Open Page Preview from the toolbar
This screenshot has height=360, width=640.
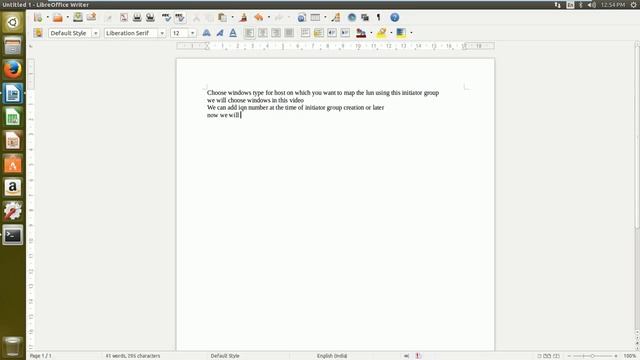(x=150, y=18)
